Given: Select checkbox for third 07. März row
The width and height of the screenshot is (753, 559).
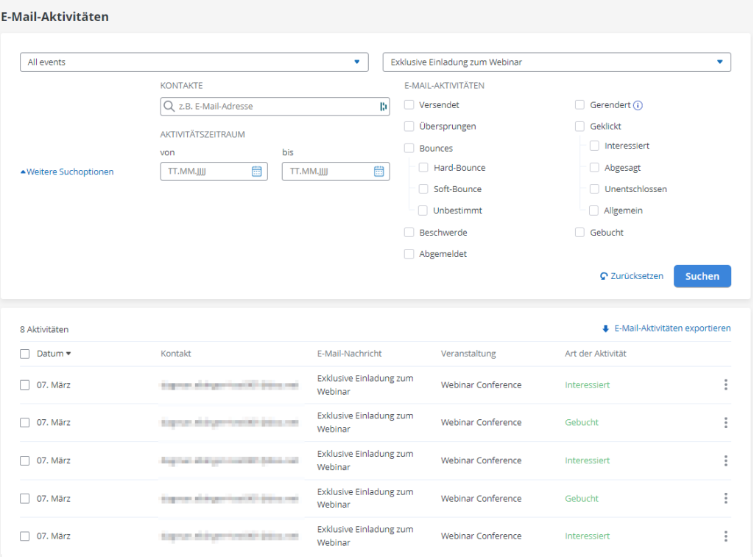Looking at the screenshot, I should point(25,461).
